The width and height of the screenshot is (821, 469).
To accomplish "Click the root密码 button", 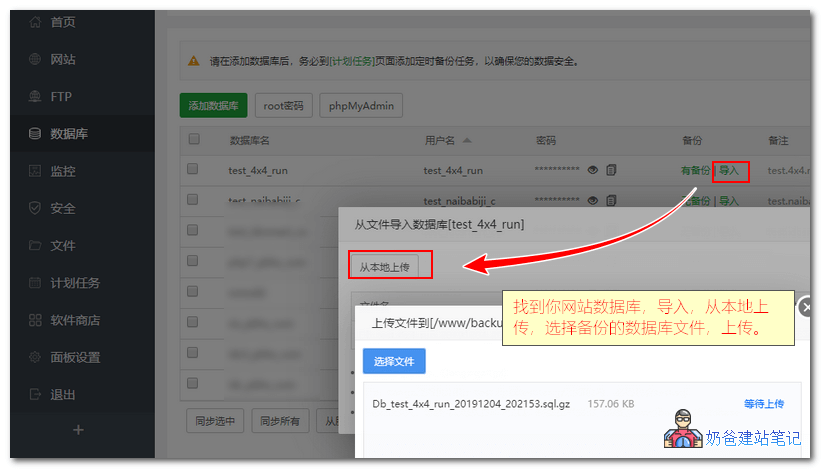I will pyautogui.click(x=283, y=105).
